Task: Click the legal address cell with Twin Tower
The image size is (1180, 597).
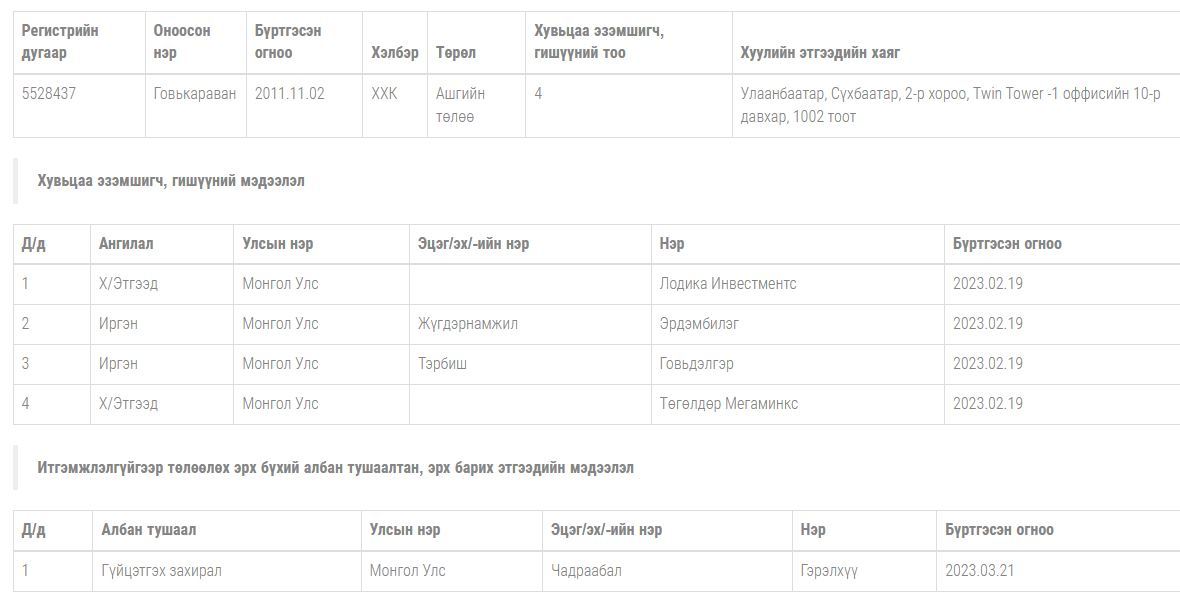Action: click(950, 105)
